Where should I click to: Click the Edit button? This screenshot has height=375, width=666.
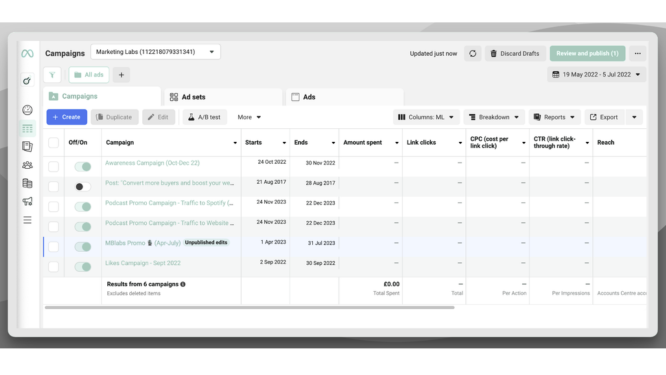(x=158, y=117)
